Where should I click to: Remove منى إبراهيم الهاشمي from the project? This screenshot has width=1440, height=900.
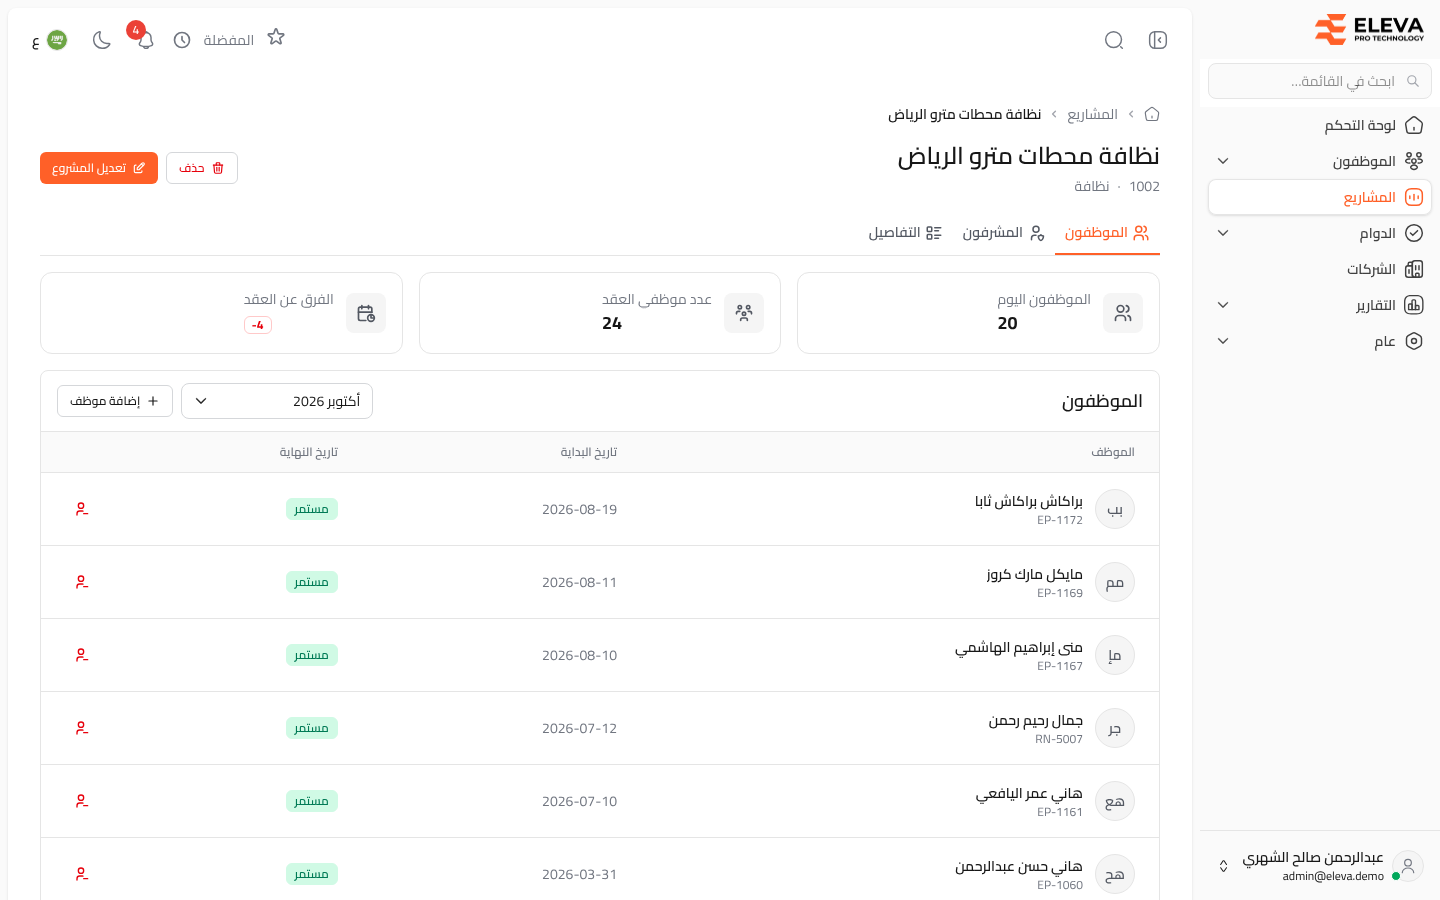click(x=82, y=655)
